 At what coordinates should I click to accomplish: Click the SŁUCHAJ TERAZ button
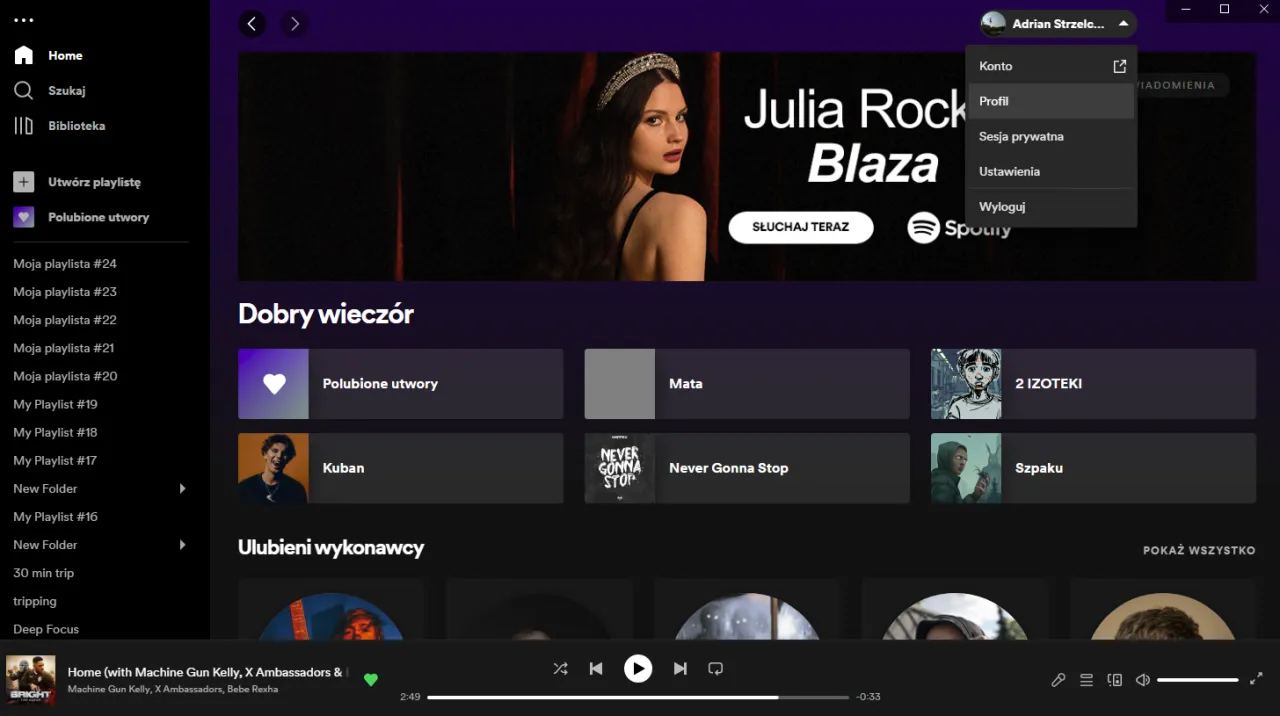pos(801,227)
